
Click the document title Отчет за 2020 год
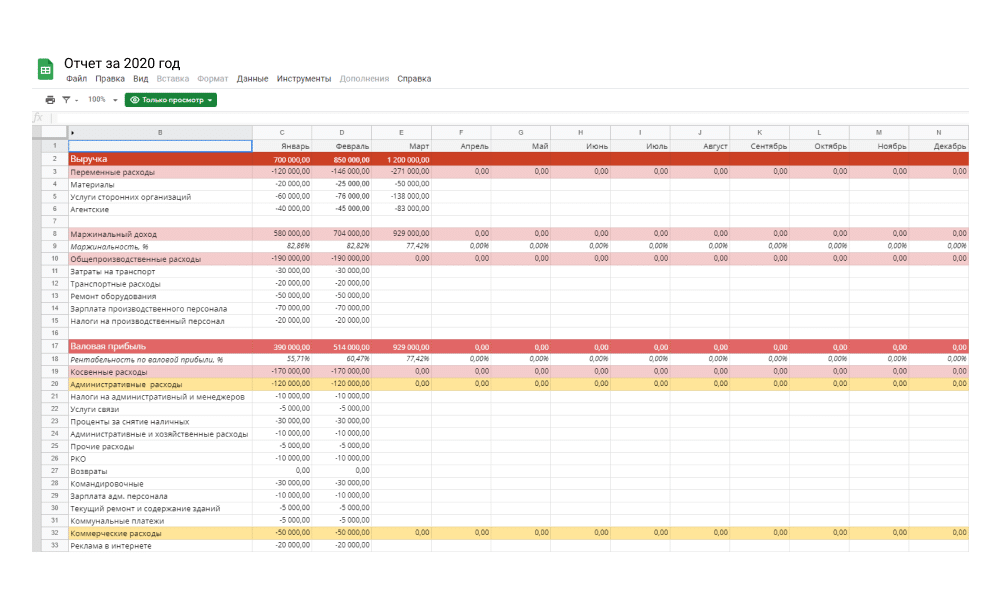pos(122,63)
